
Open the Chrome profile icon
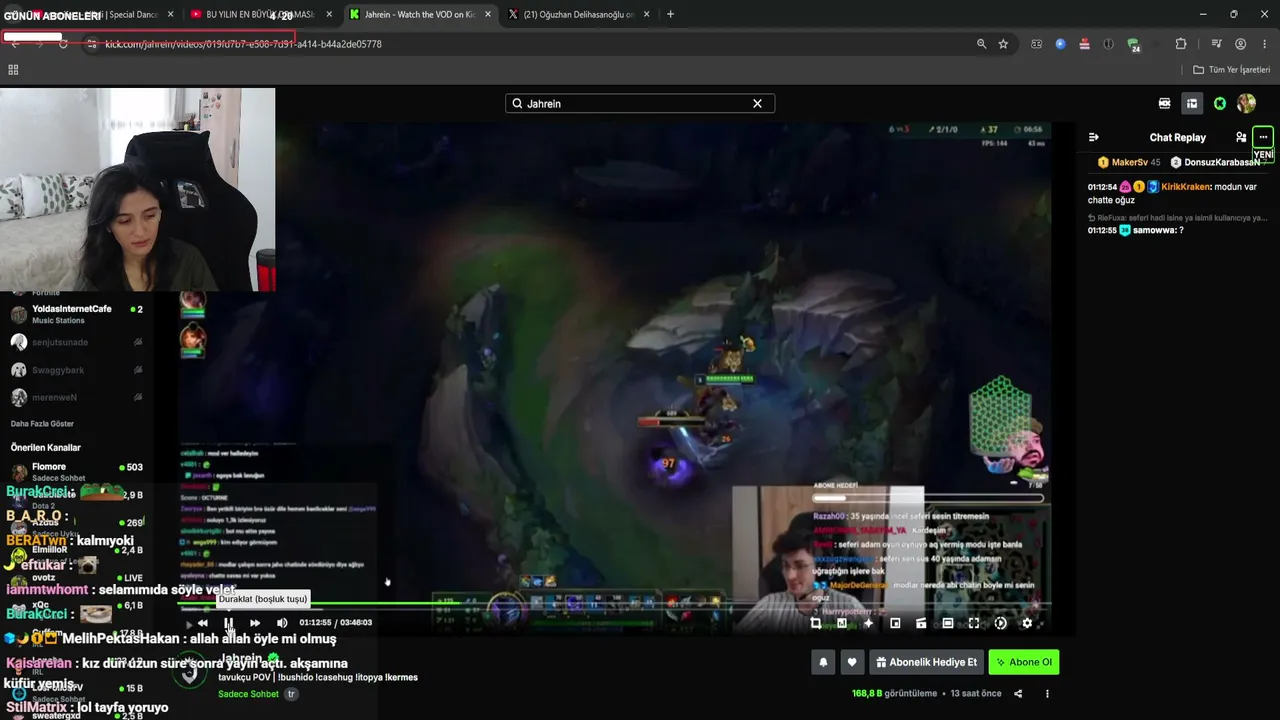pyautogui.click(x=1241, y=44)
